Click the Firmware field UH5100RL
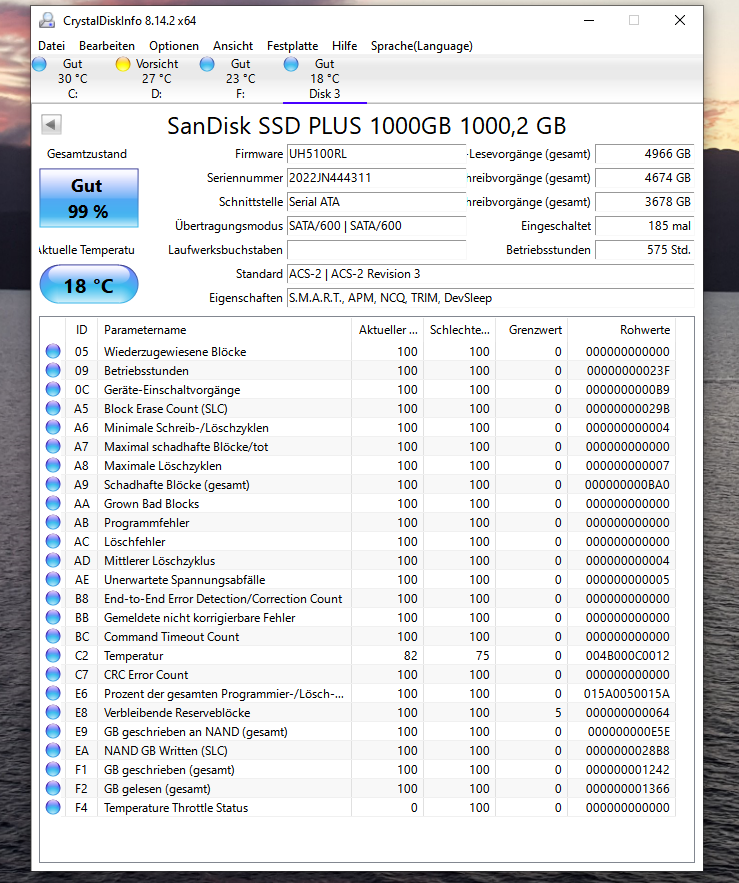The width and height of the screenshot is (739, 883). point(376,154)
